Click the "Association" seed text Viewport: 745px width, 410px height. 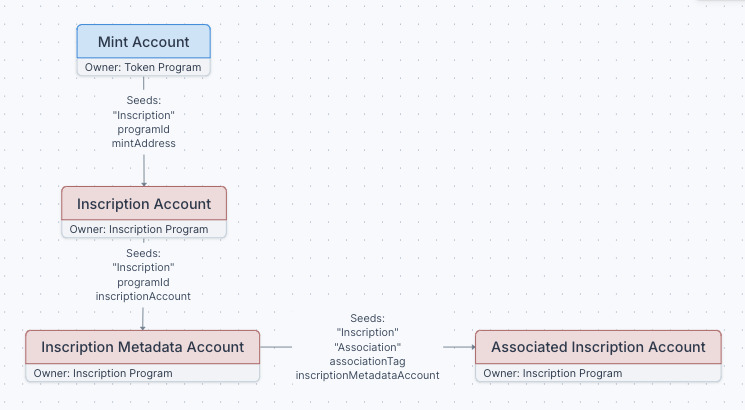click(x=368, y=346)
